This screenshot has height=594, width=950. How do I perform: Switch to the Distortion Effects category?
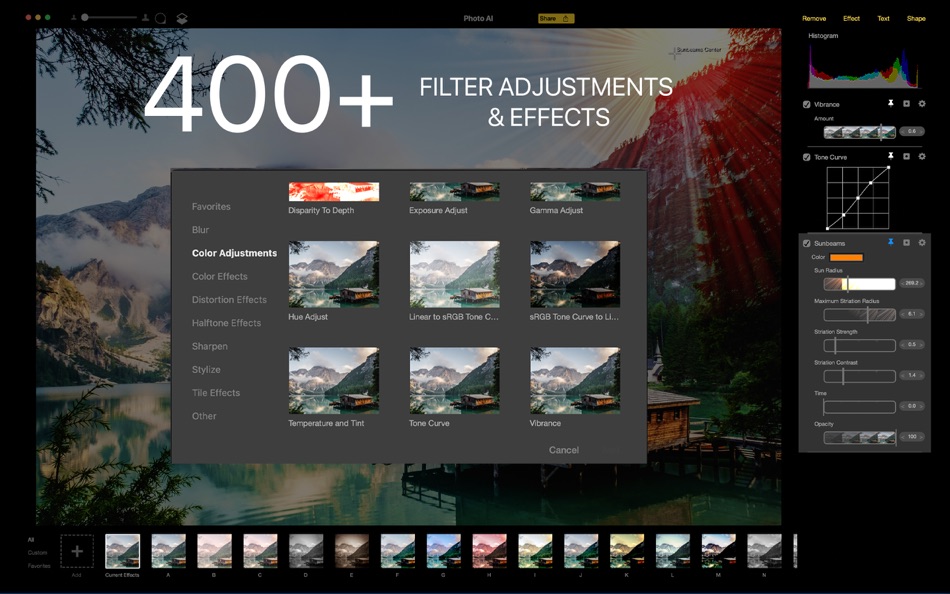click(229, 299)
